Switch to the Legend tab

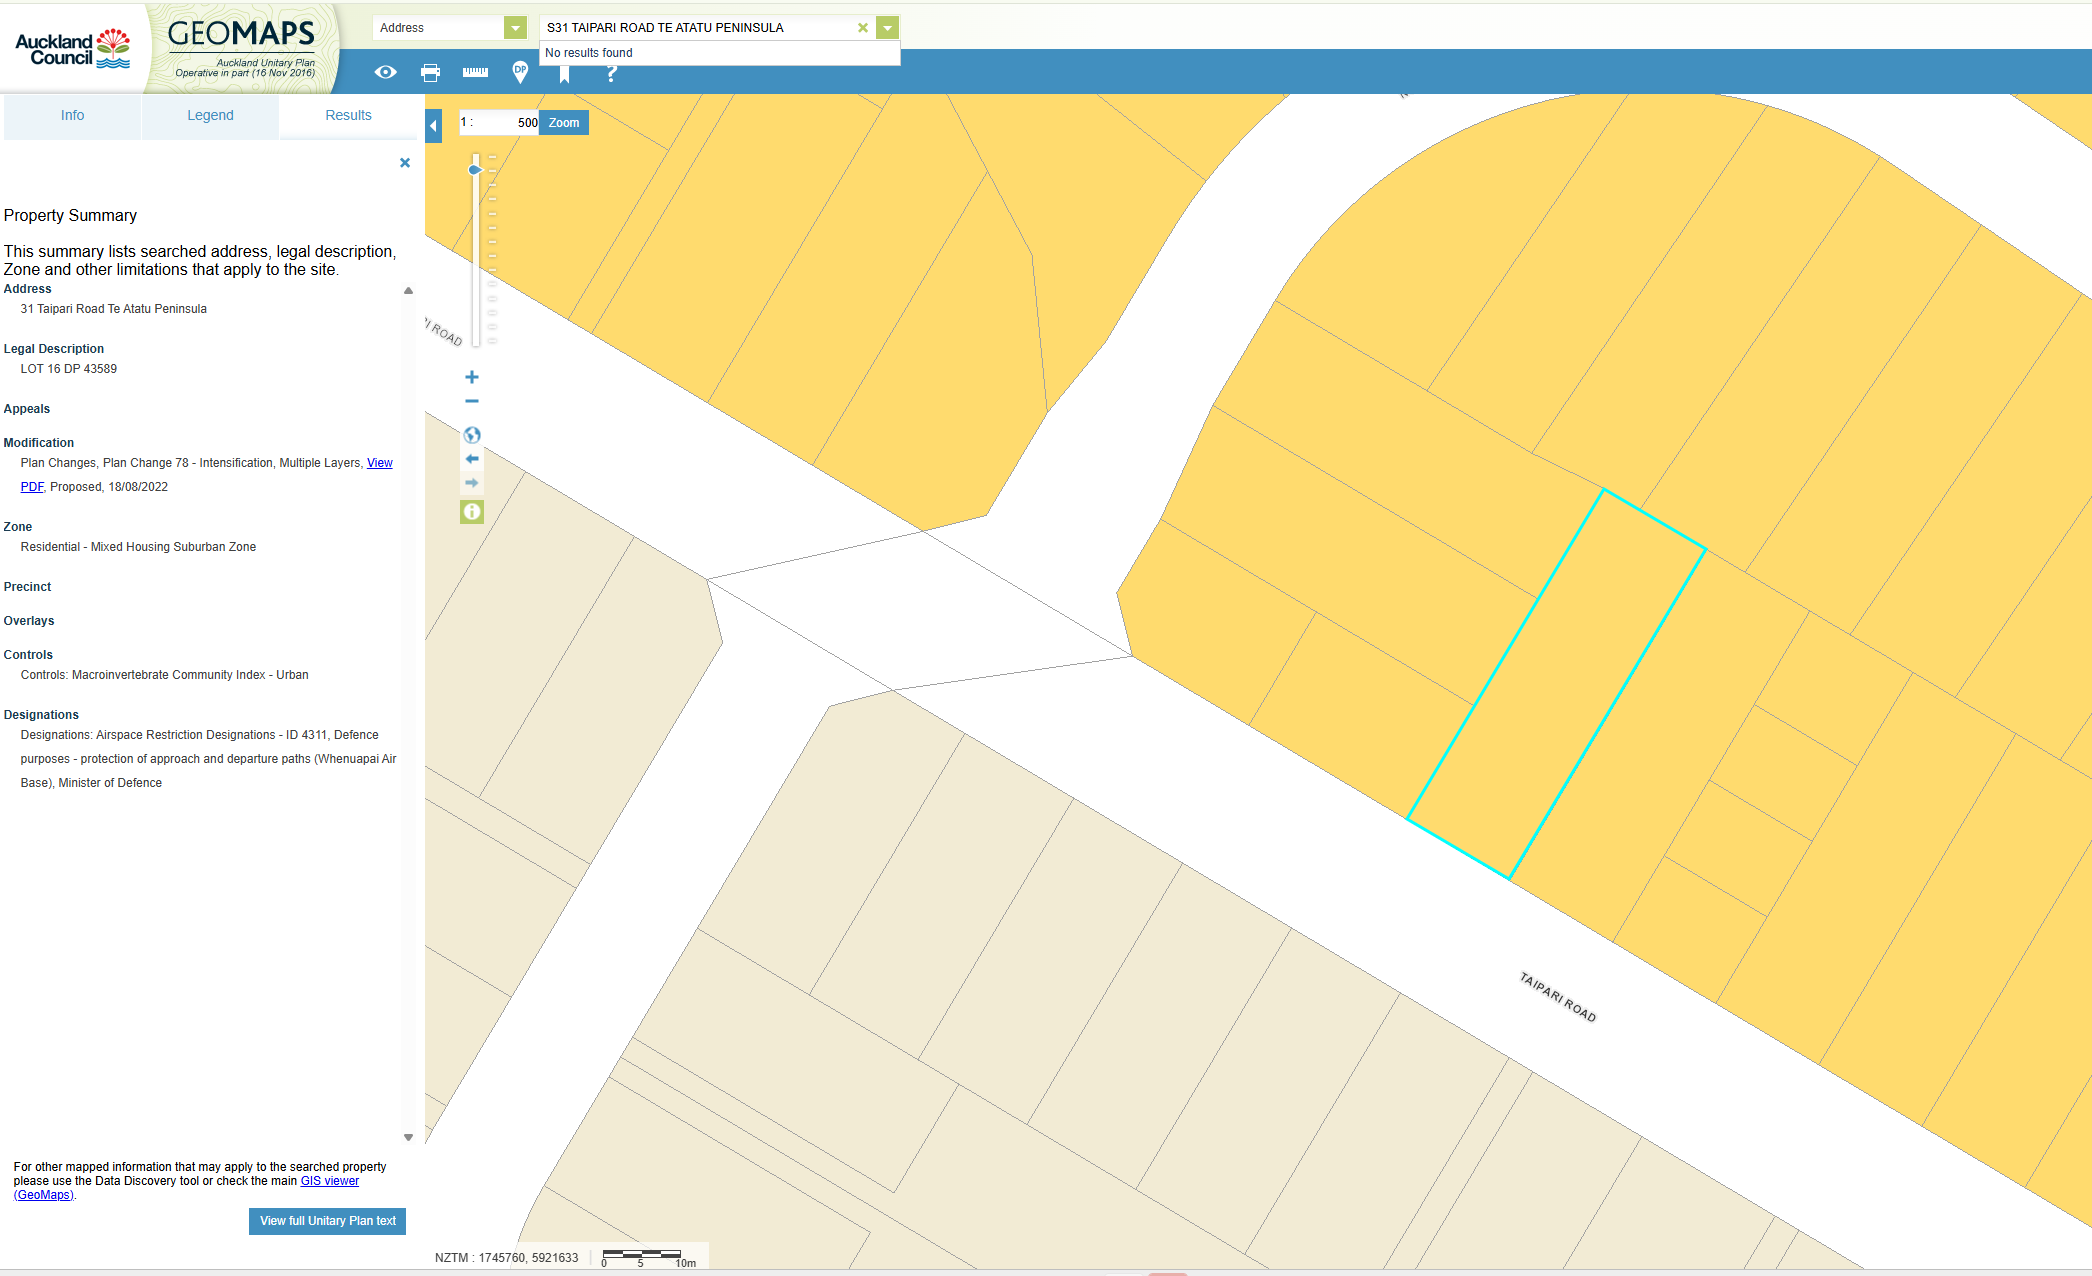tap(210, 116)
